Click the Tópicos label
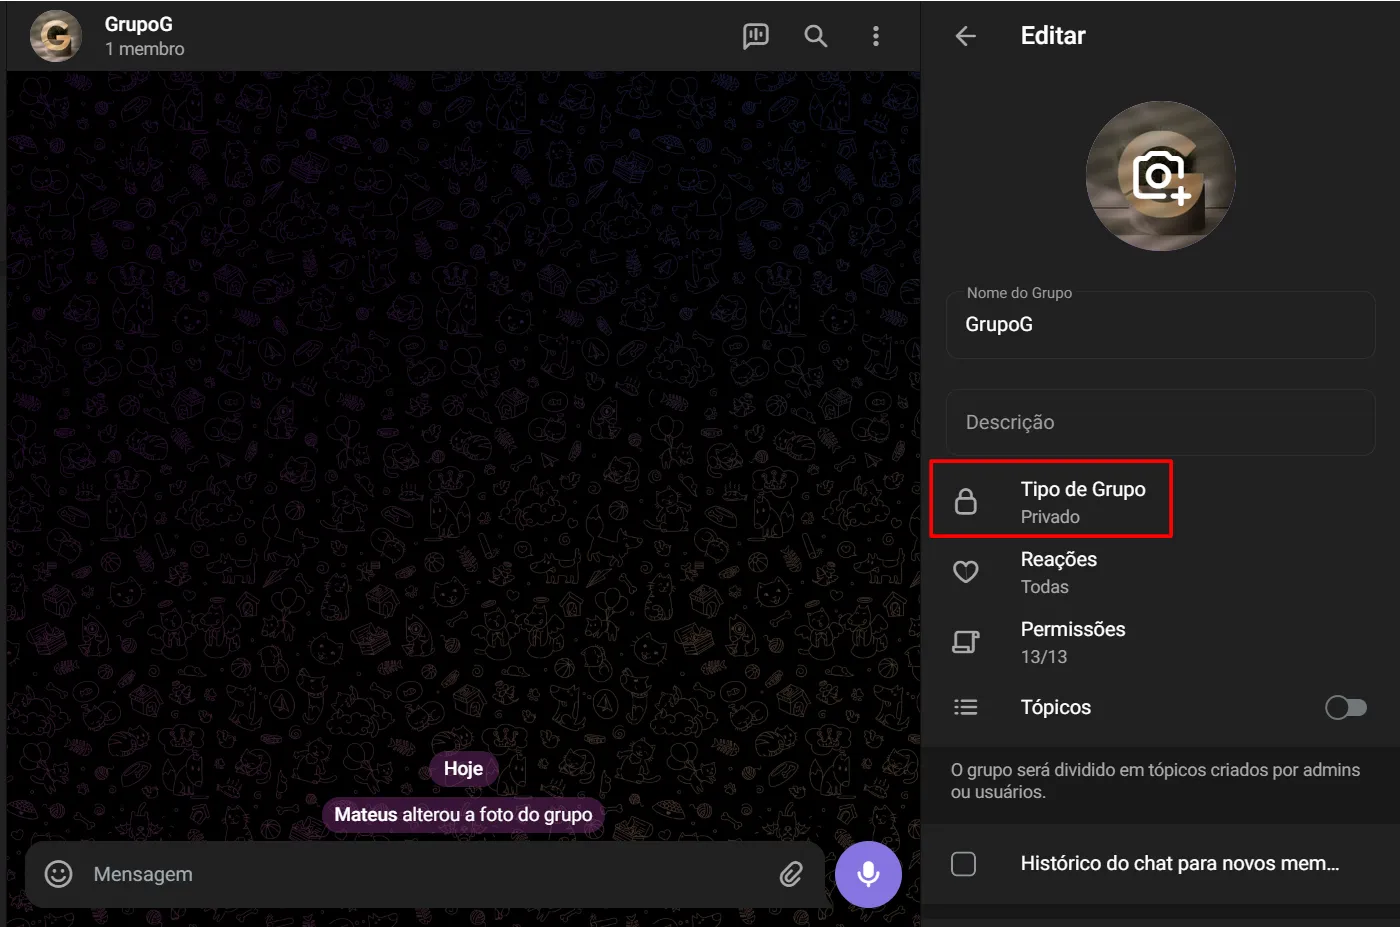Image resolution: width=1400 pixels, height=927 pixels. [1056, 707]
